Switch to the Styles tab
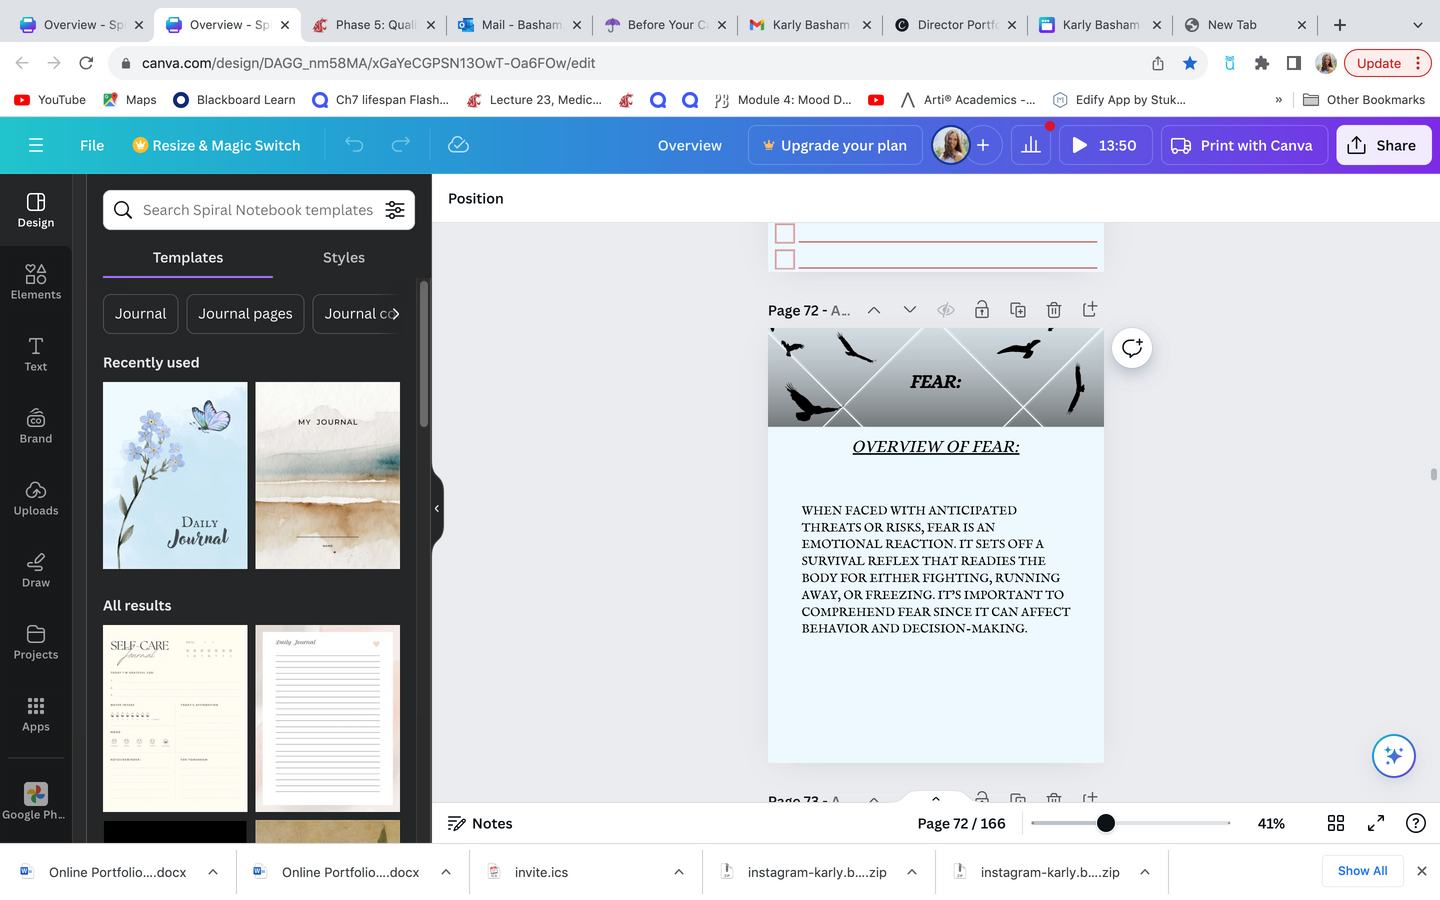The image size is (1440, 900). click(x=343, y=258)
